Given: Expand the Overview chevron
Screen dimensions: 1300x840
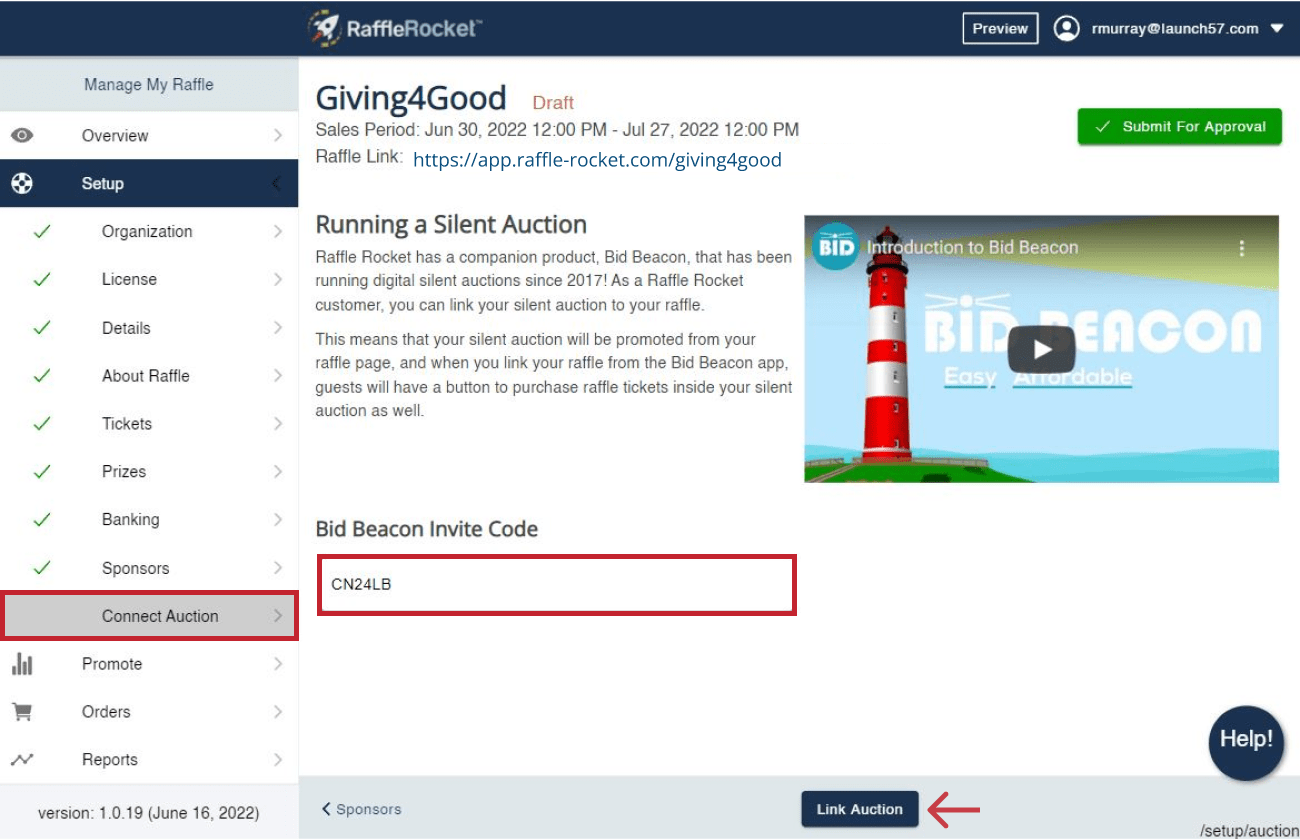Looking at the screenshot, I should [278, 136].
